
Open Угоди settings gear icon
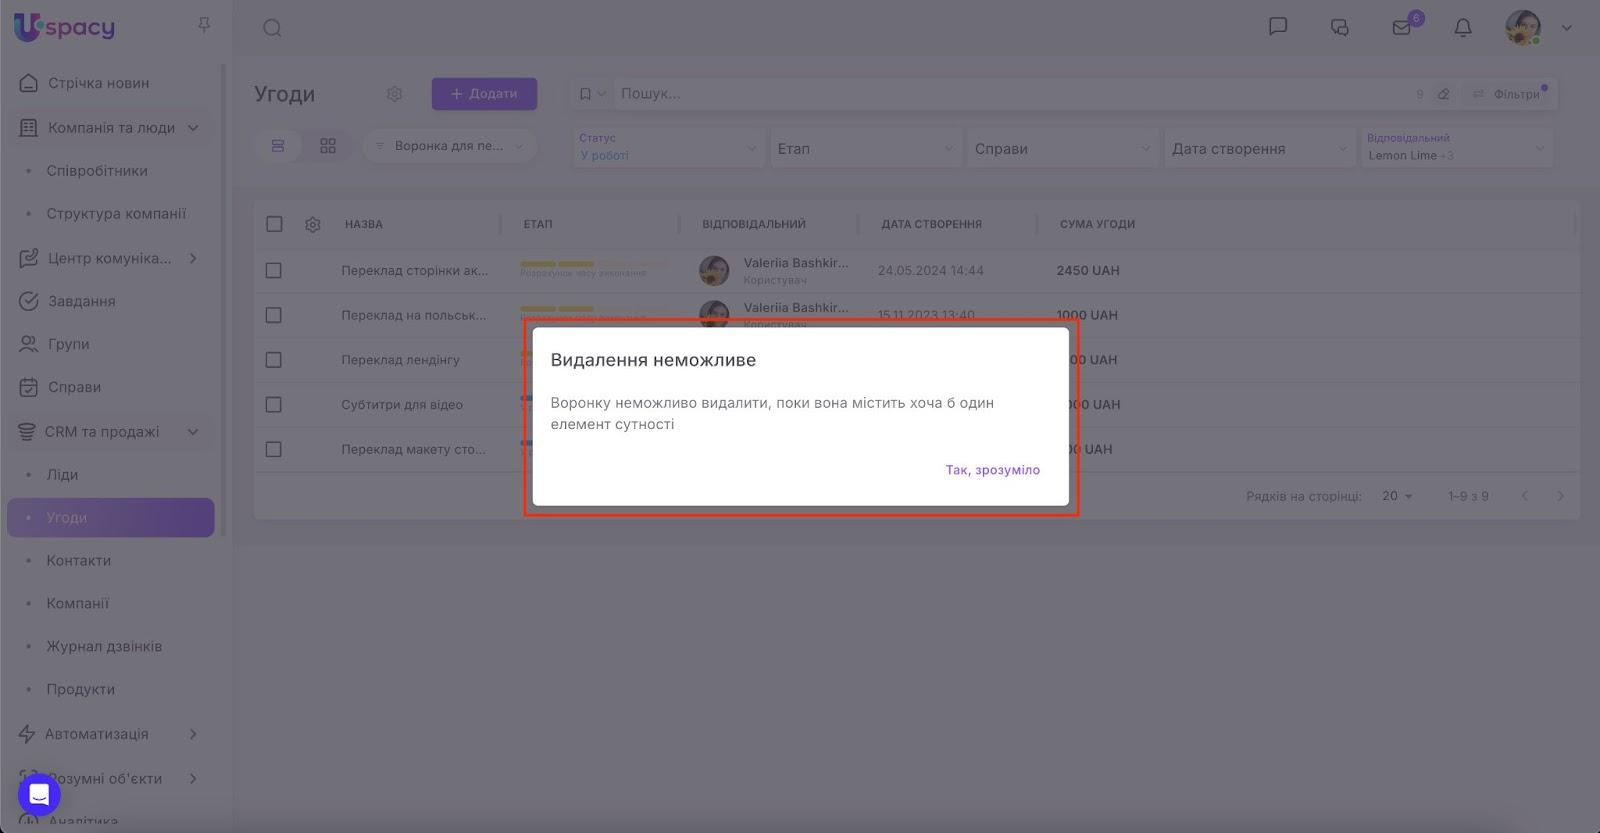click(395, 94)
